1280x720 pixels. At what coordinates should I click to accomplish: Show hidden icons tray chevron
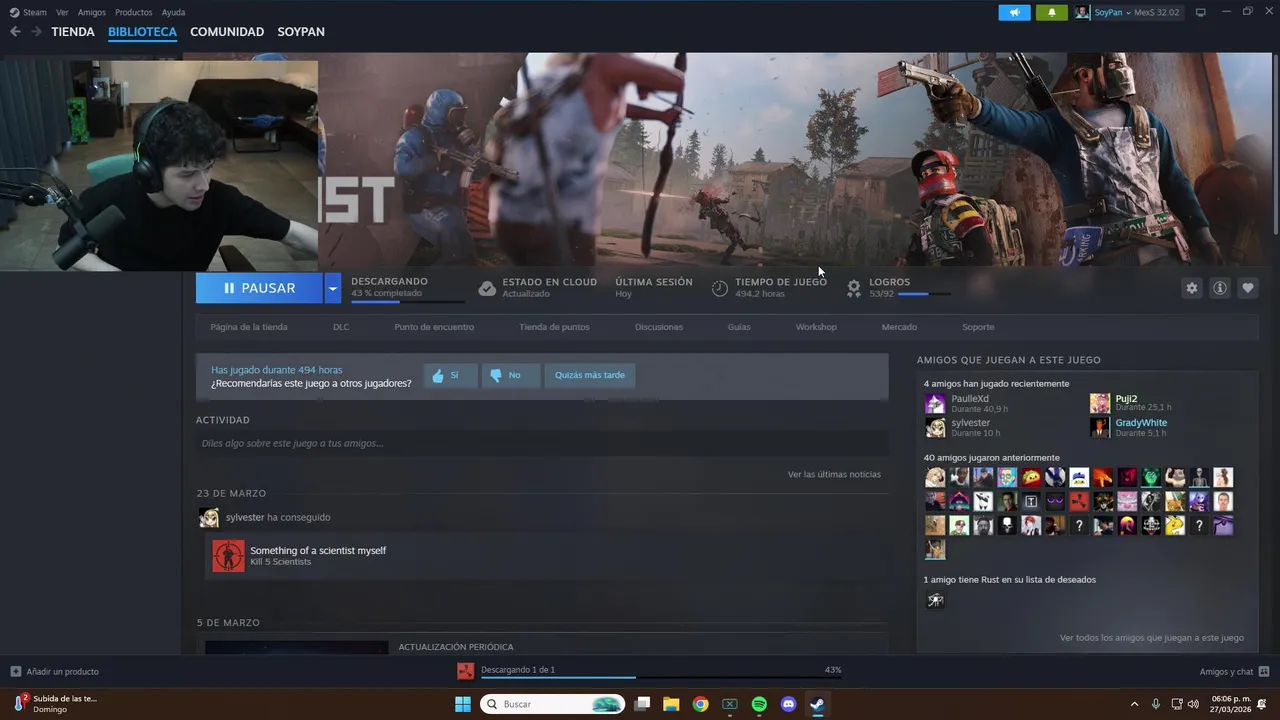point(1134,704)
